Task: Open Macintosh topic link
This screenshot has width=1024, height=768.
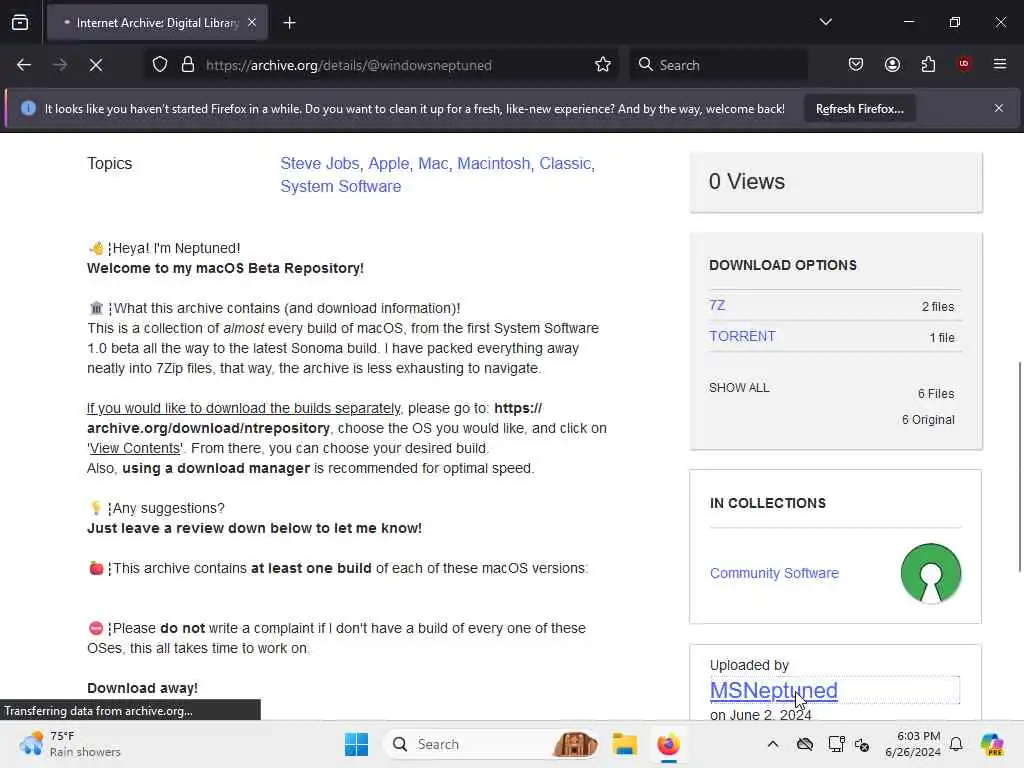Action: pos(493,163)
